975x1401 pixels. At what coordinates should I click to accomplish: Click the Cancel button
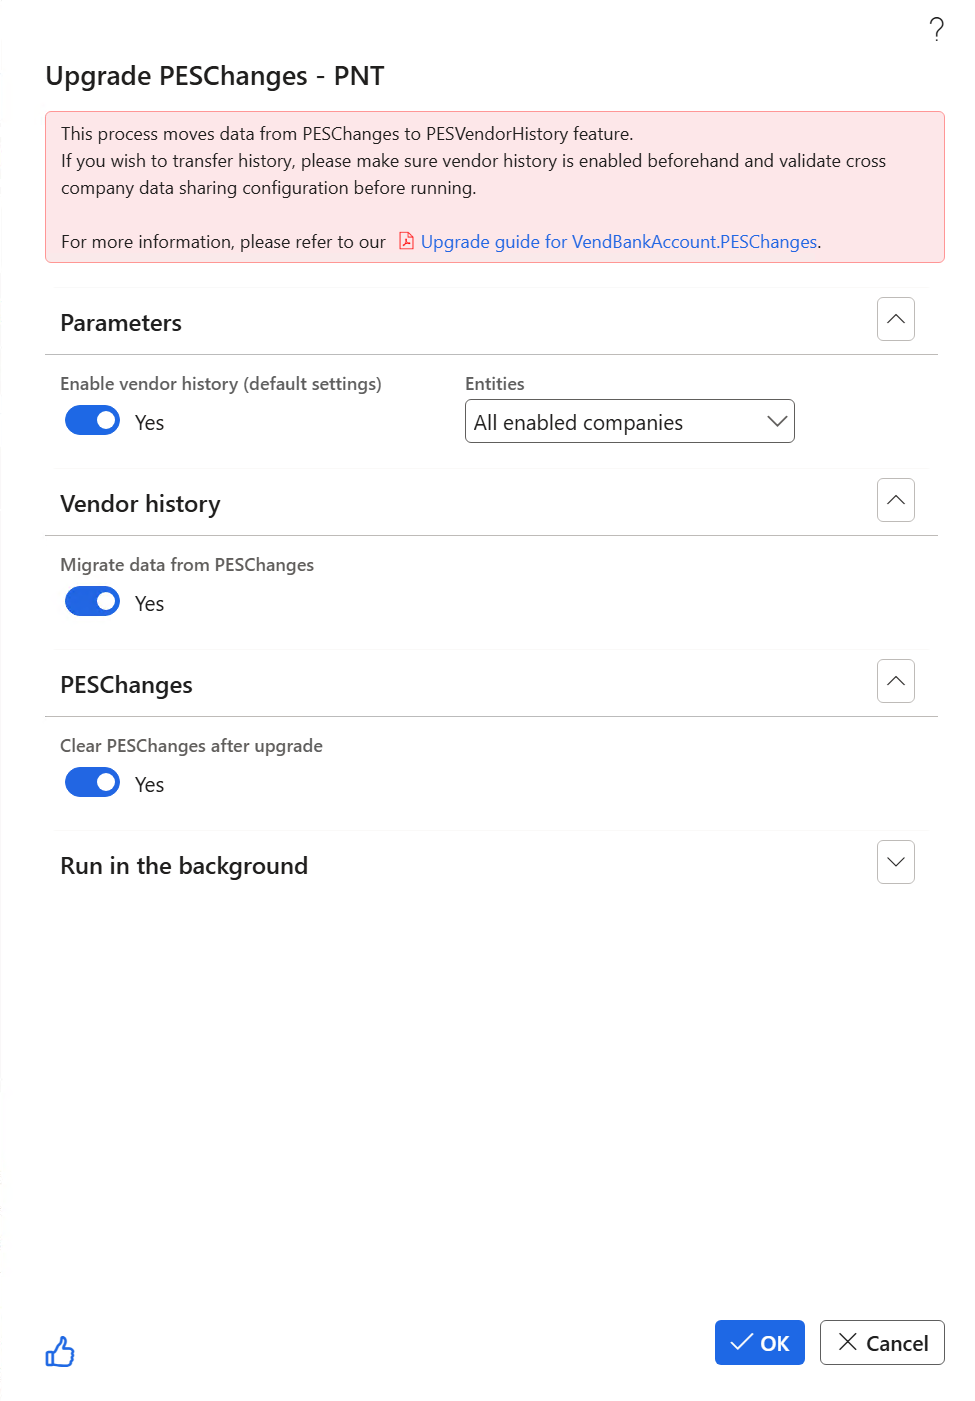tap(882, 1343)
